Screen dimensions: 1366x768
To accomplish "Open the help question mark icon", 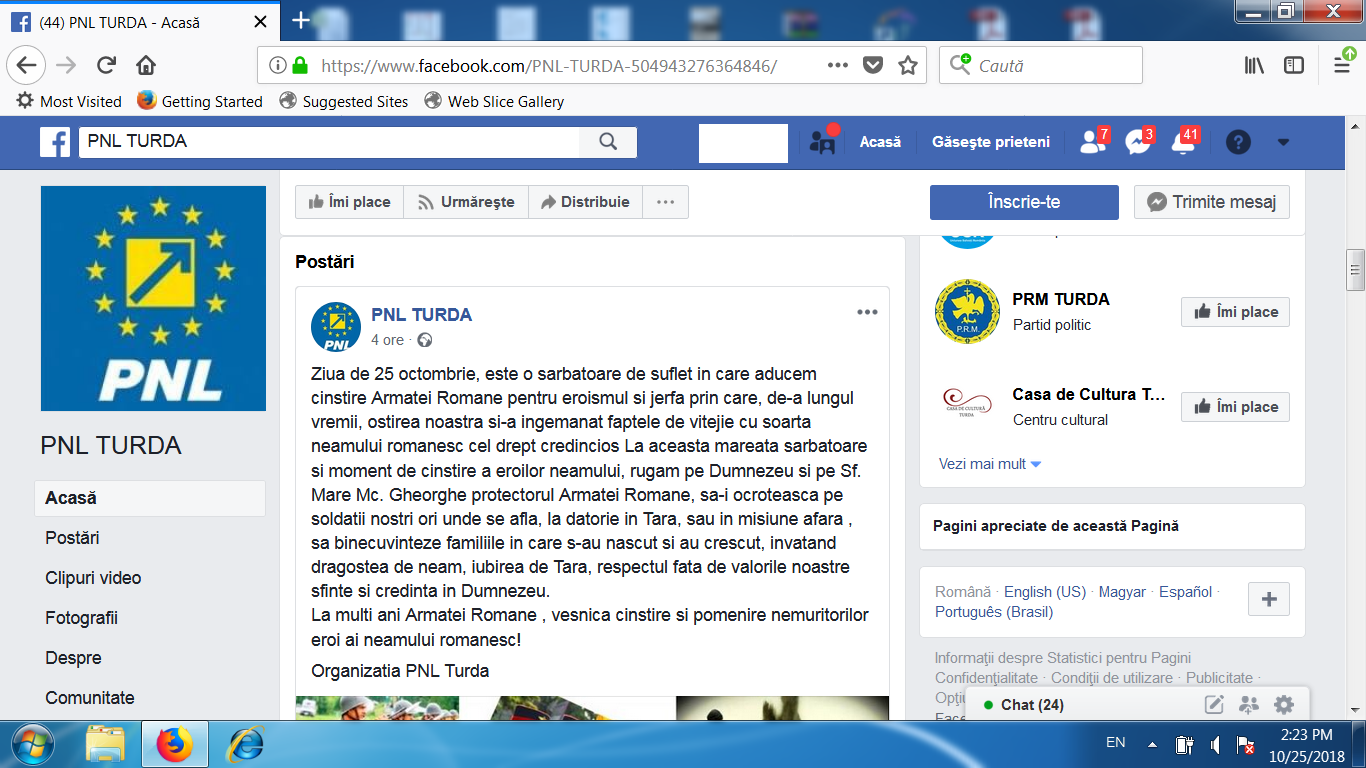I will coord(1238,142).
